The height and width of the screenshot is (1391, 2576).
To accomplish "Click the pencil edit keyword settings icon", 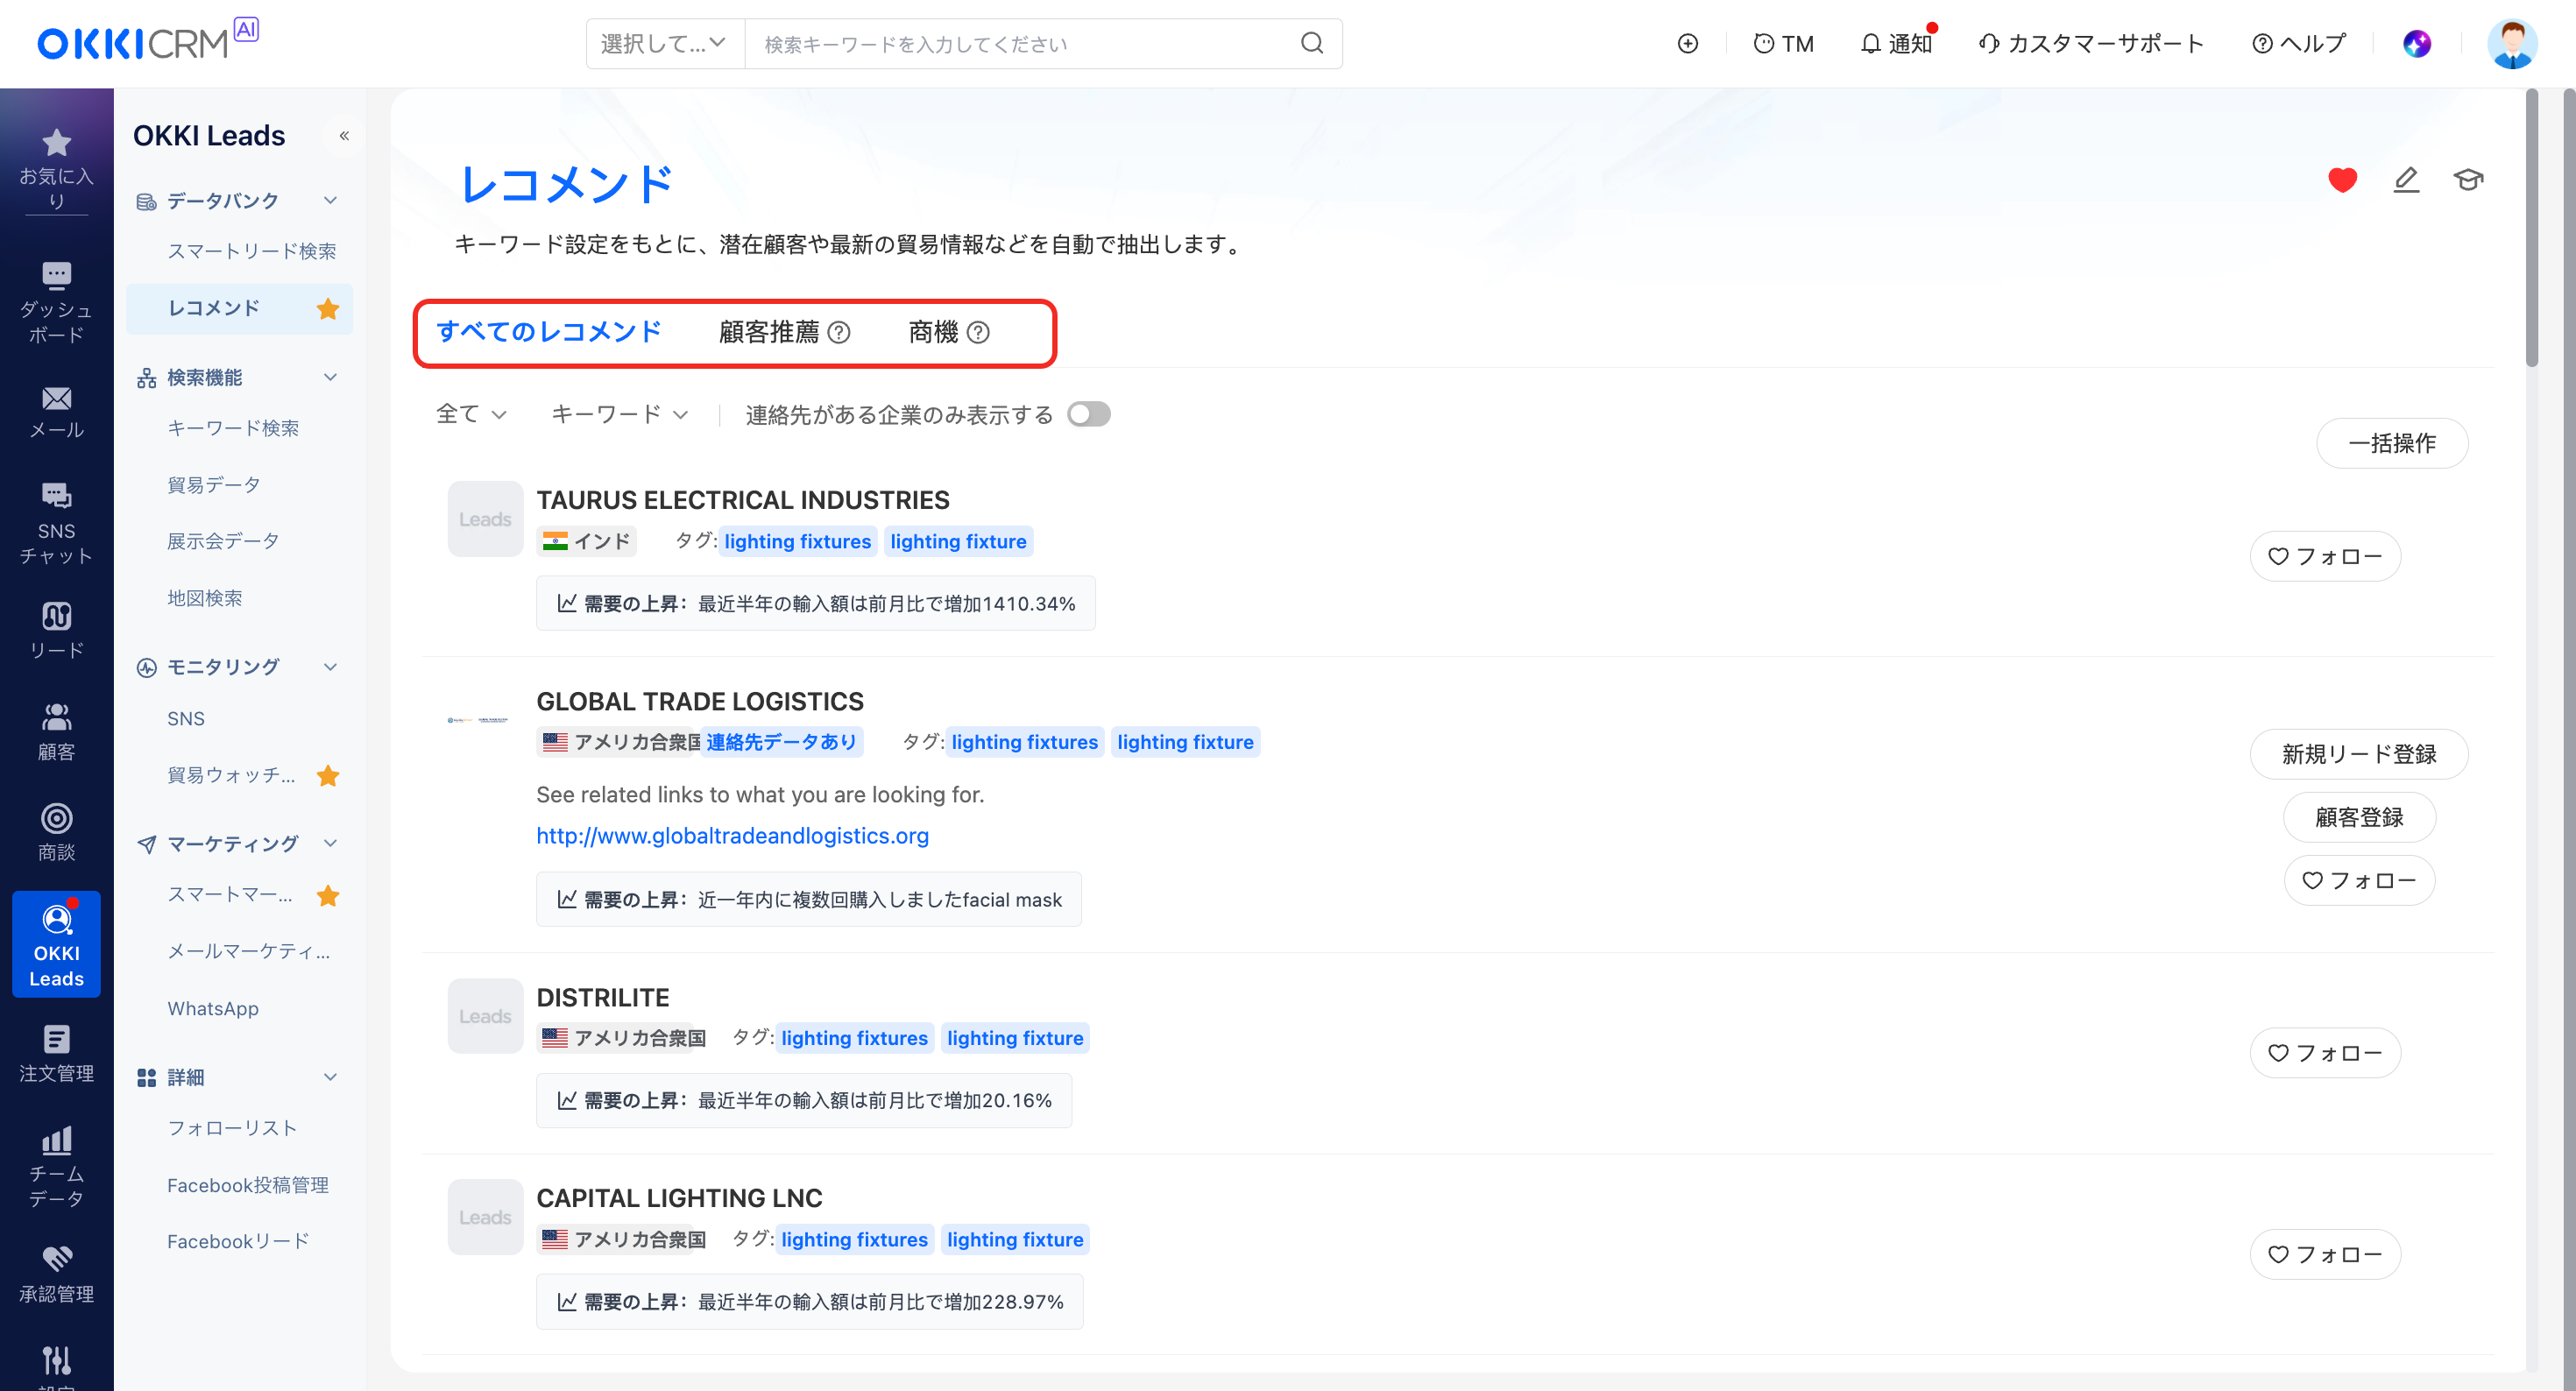I will pos(2406,180).
